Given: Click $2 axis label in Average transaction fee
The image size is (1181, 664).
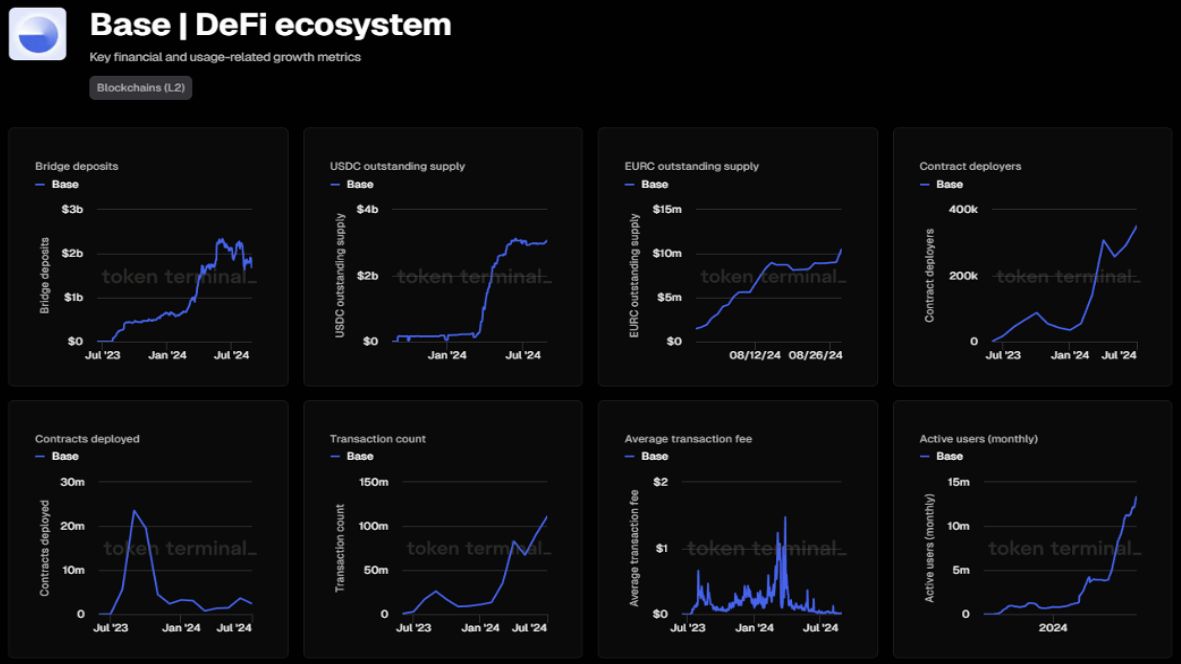Looking at the screenshot, I should click(x=661, y=482).
